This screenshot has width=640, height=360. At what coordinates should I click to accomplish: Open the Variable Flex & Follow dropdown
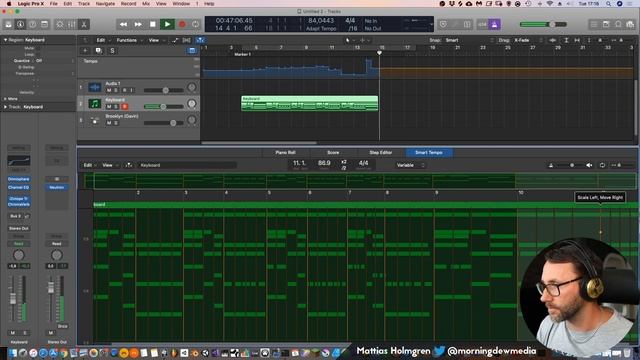pos(410,165)
